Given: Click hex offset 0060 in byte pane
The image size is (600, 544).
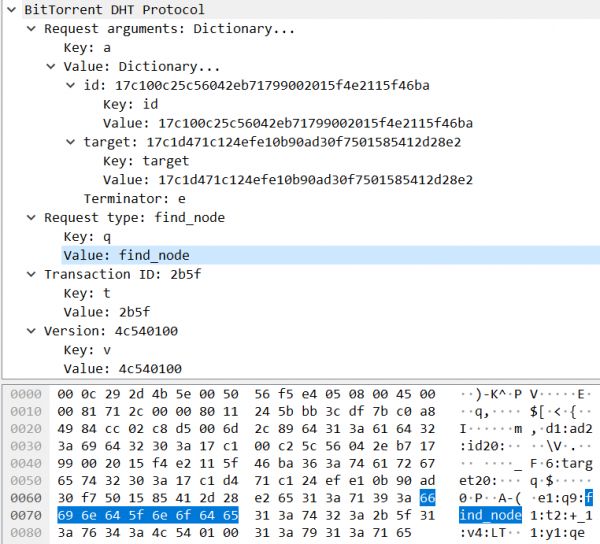Looking at the screenshot, I should [x=26, y=498].
